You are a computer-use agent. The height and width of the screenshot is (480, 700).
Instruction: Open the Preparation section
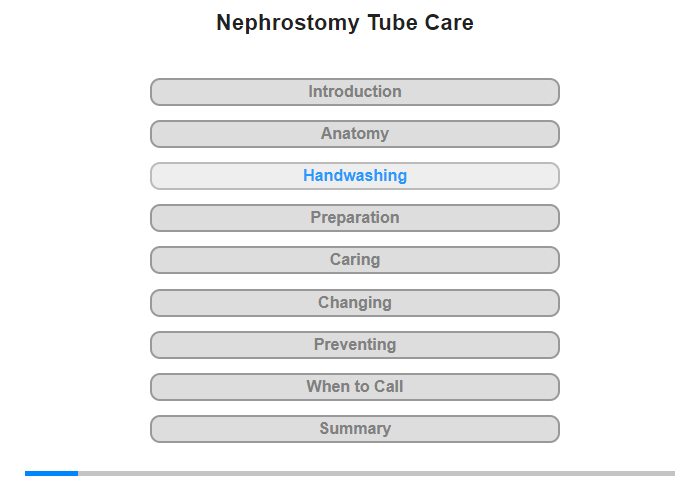[x=354, y=218]
